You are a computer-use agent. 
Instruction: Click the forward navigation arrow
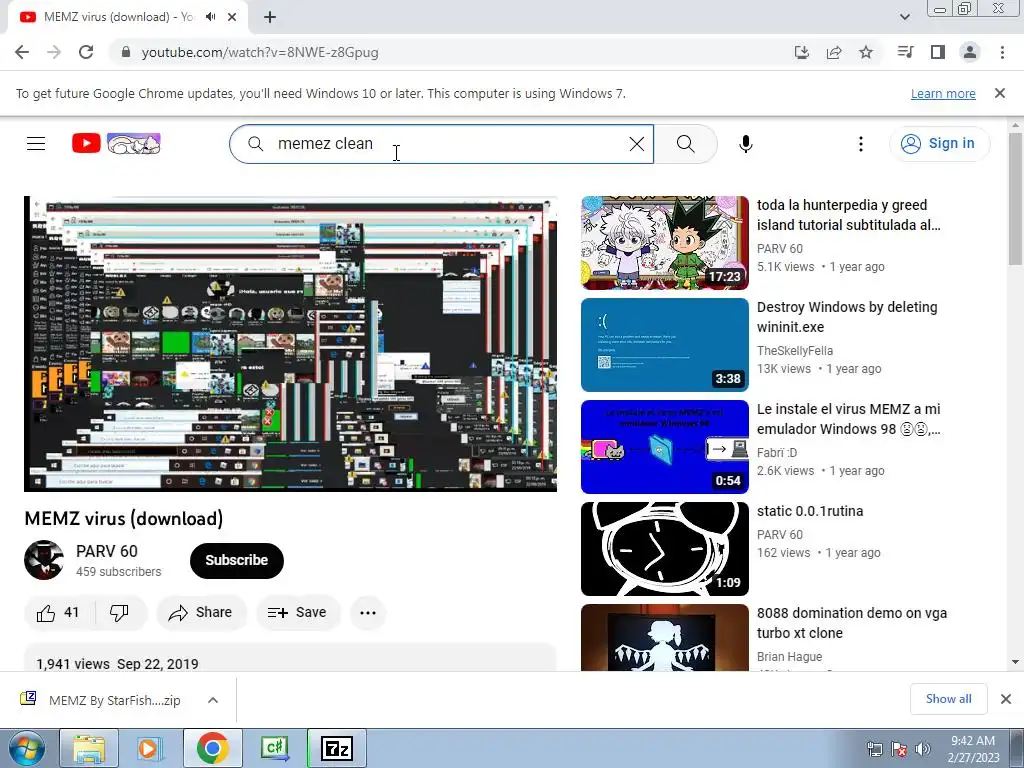[x=54, y=52]
